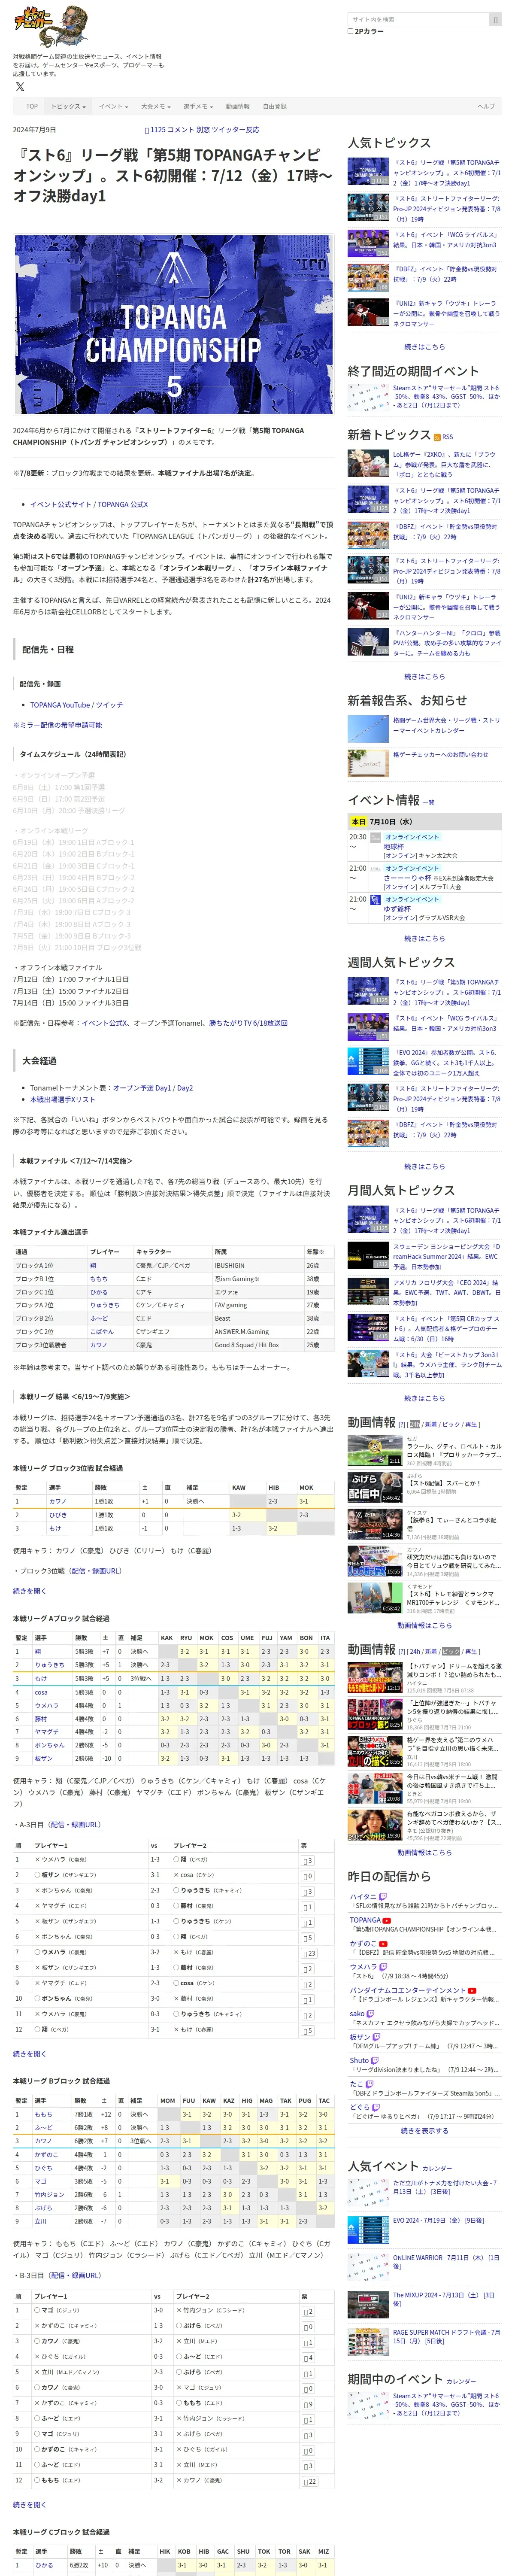Click the TOPANGA CHAMPIONSHIP 5 banner image
Image resolution: width=515 pixels, height=2576 pixels.
click(173, 325)
